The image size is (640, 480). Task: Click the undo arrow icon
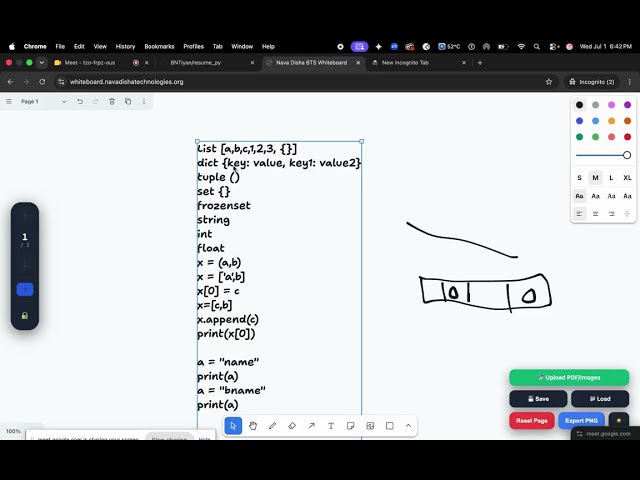(x=80, y=101)
